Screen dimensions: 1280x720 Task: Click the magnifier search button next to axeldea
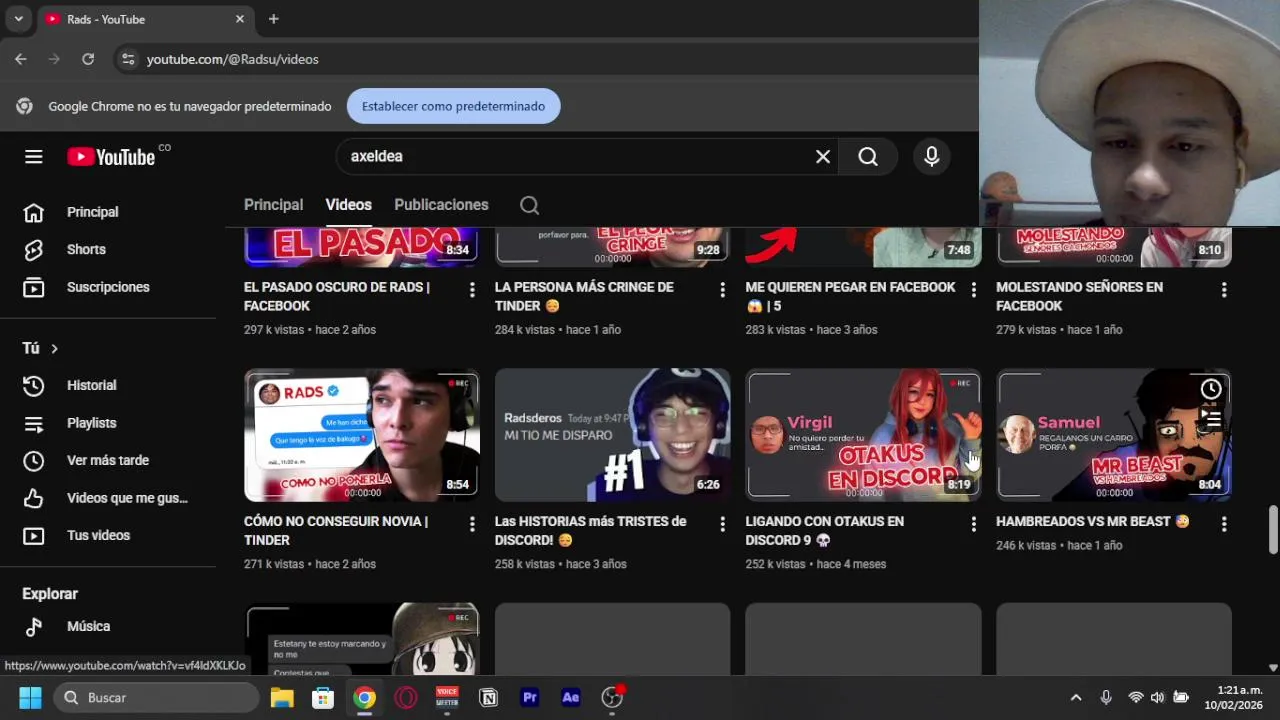[x=868, y=157]
